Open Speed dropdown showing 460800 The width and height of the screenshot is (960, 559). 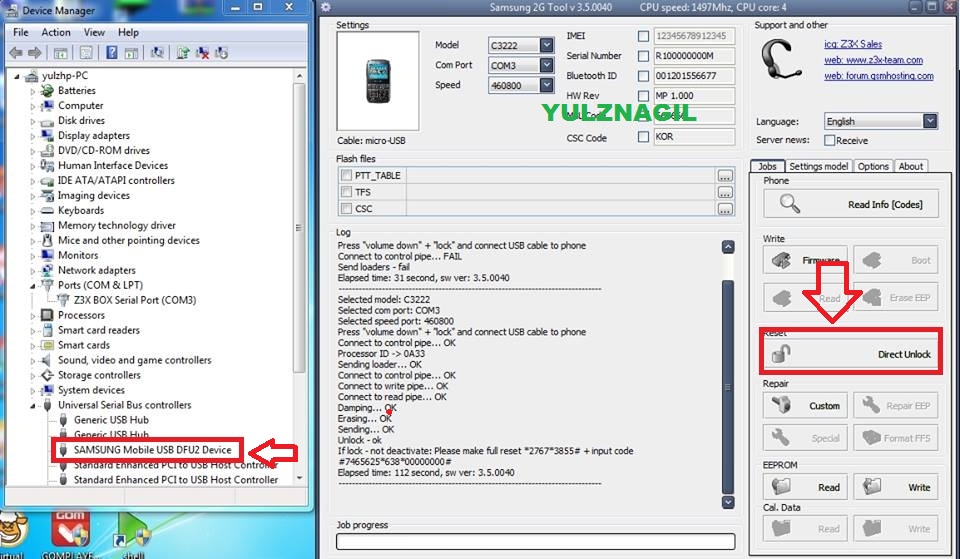tap(547, 85)
